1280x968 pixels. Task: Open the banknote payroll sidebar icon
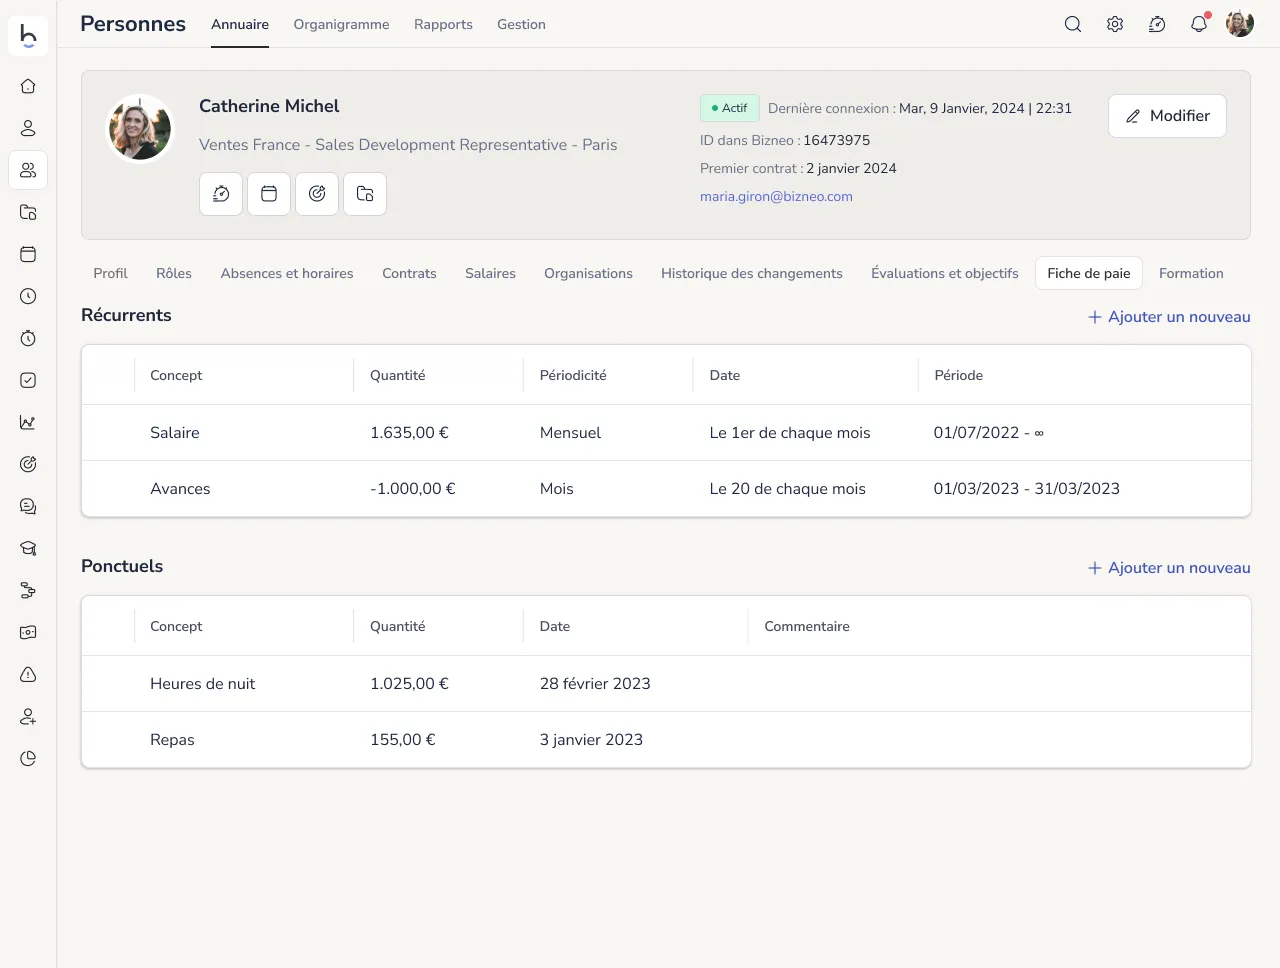pyautogui.click(x=28, y=632)
